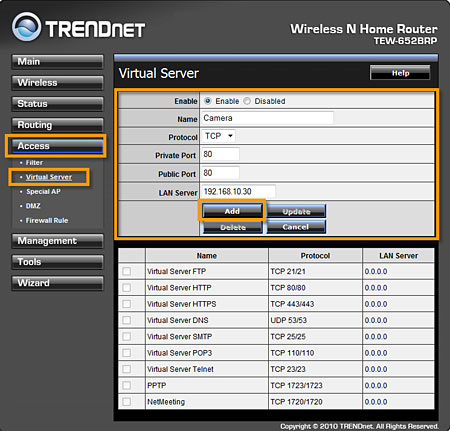This screenshot has height=431, width=450.
Task: Open the DMZ submenu link
Action: [x=33, y=206]
